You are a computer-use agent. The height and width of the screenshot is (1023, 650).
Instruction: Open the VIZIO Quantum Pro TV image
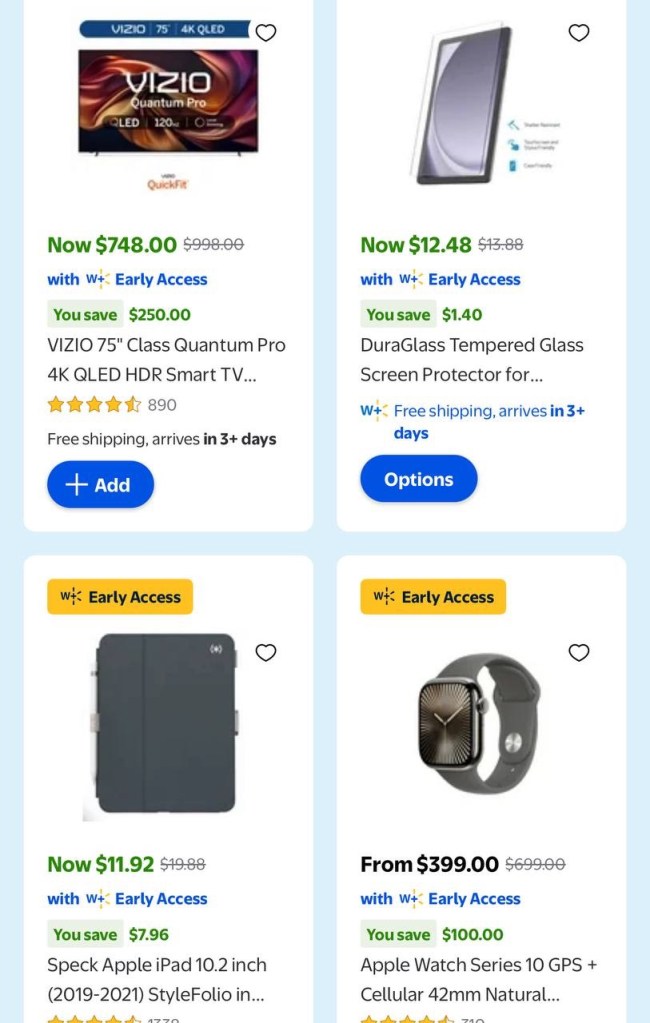168,105
